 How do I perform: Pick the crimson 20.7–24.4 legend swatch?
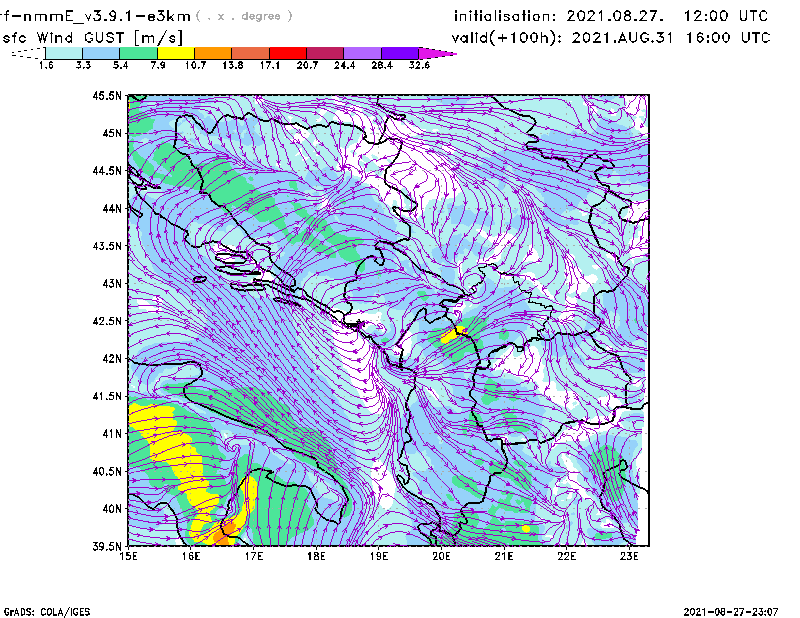pyautogui.click(x=325, y=53)
